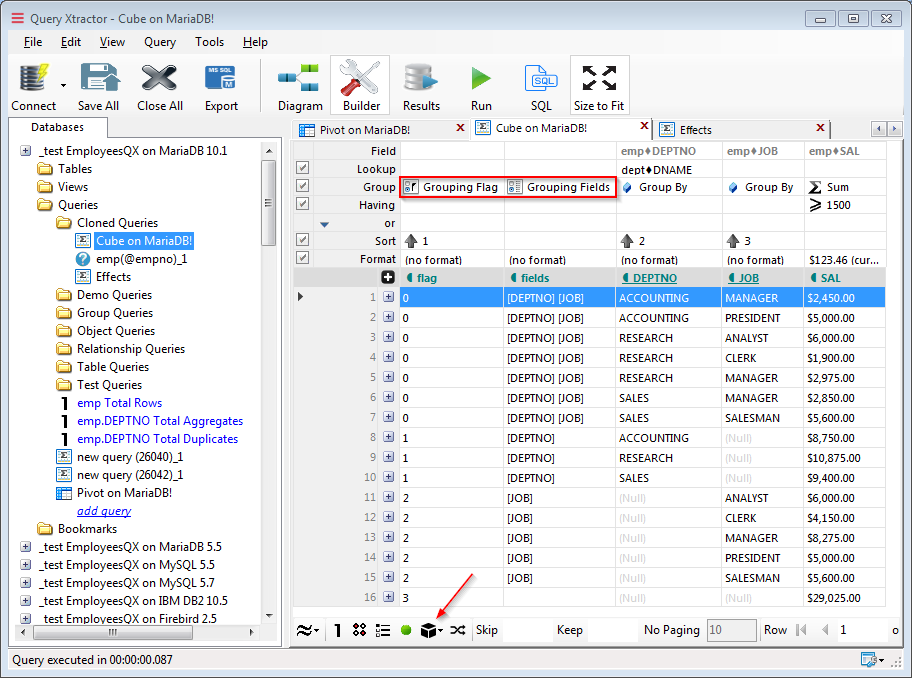Open the emp Total Rows query
Screen dimensions: 912x678
click(119, 403)
